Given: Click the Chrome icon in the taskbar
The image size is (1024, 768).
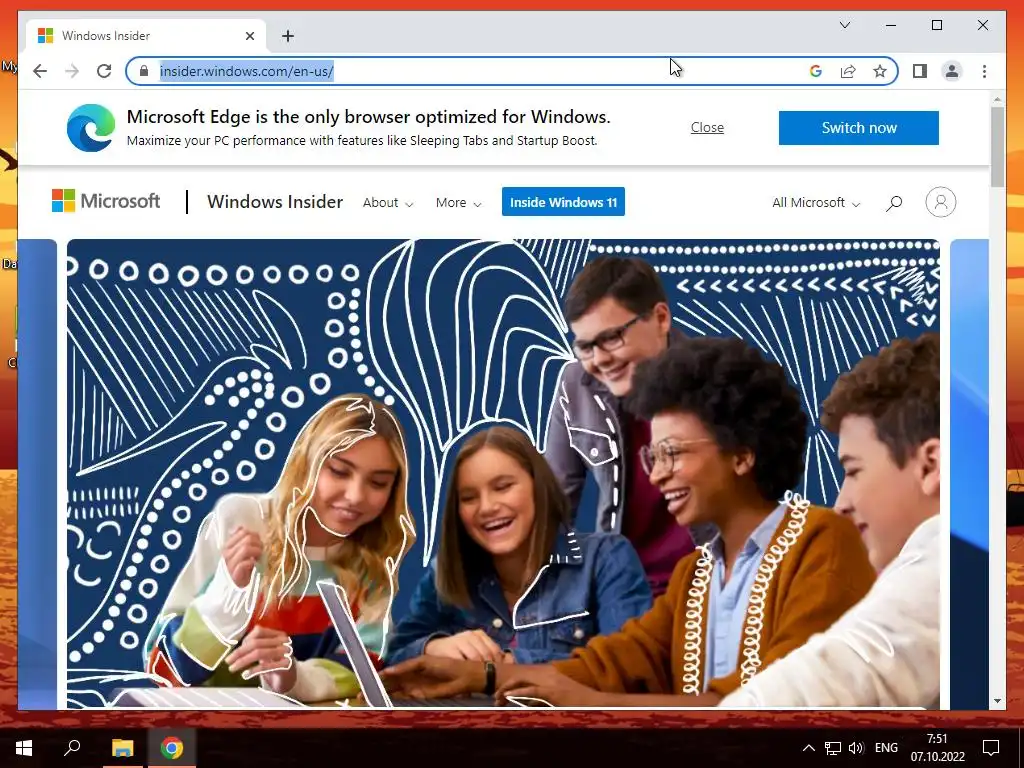Looking at the screenshot, I should click(x=172, y=748).
